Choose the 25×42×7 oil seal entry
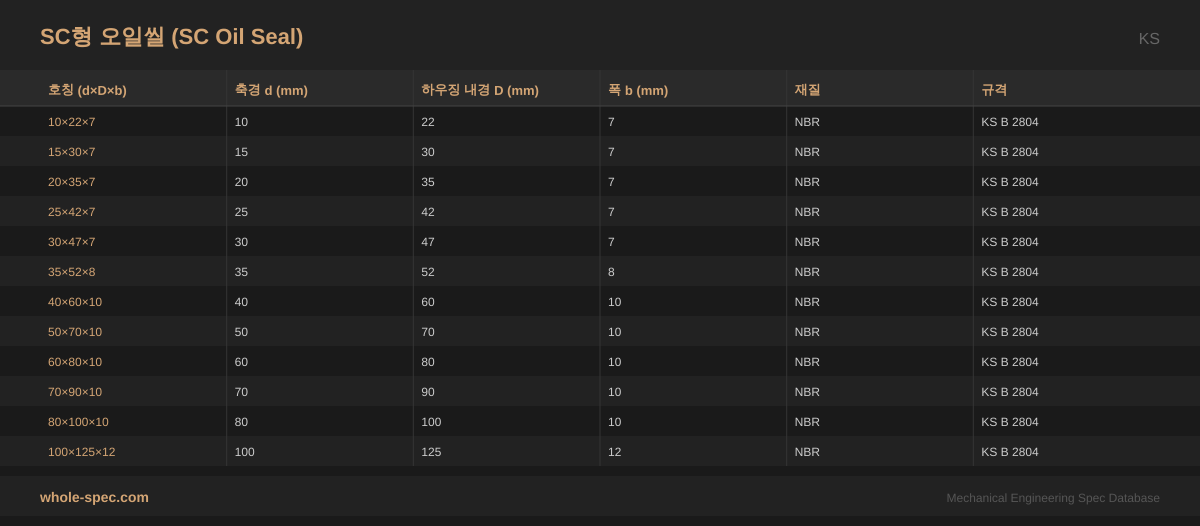 [x=72, y=212]
